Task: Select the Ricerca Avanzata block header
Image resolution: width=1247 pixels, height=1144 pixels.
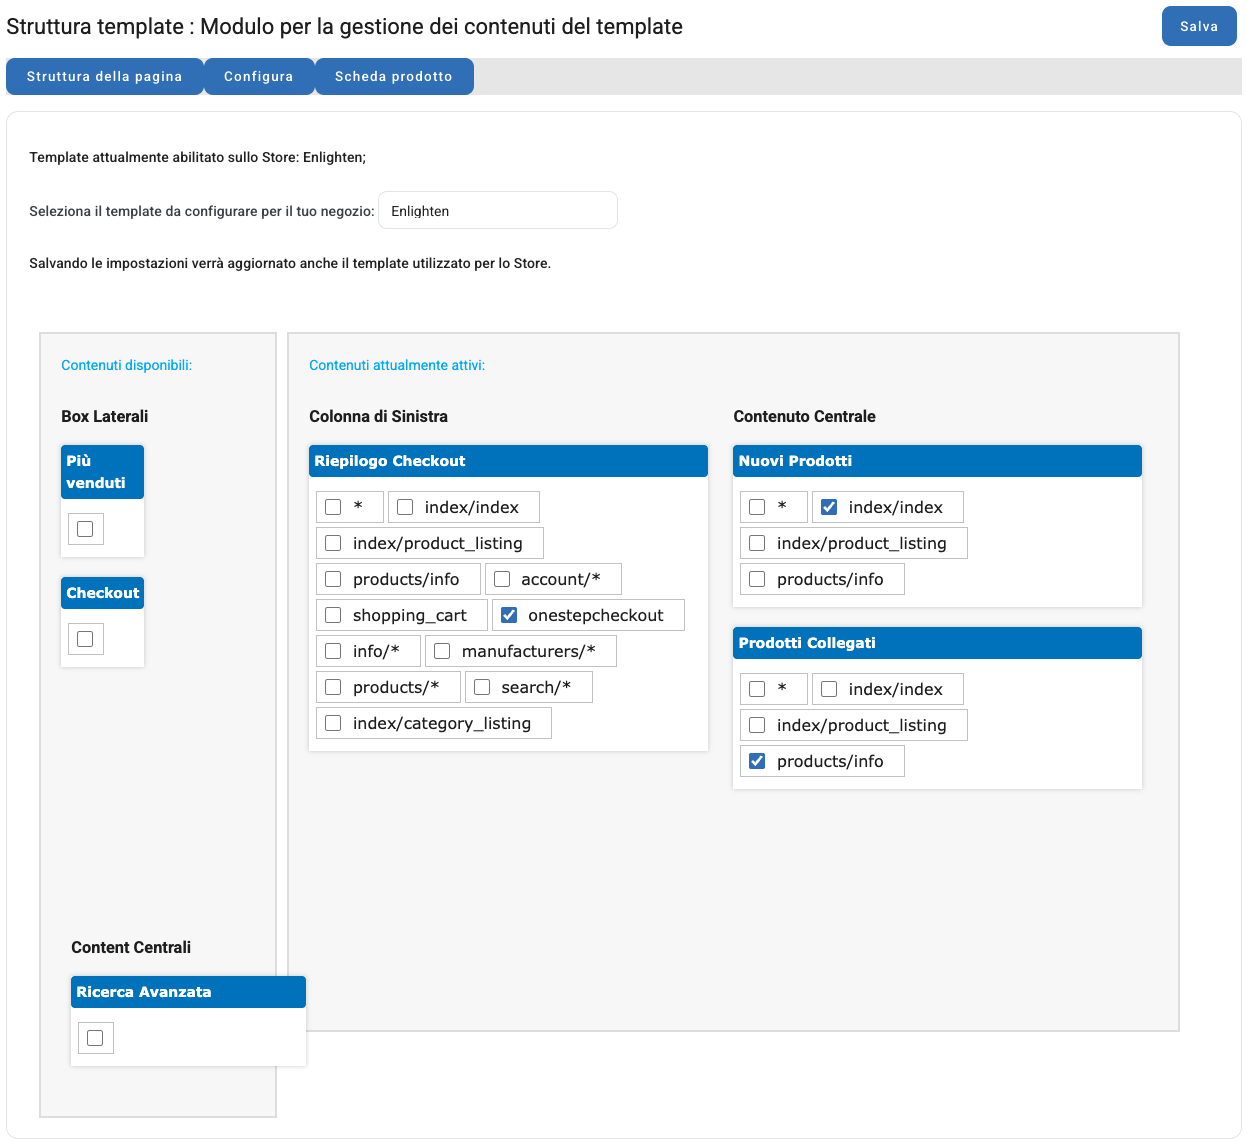Action: [188, 992]
